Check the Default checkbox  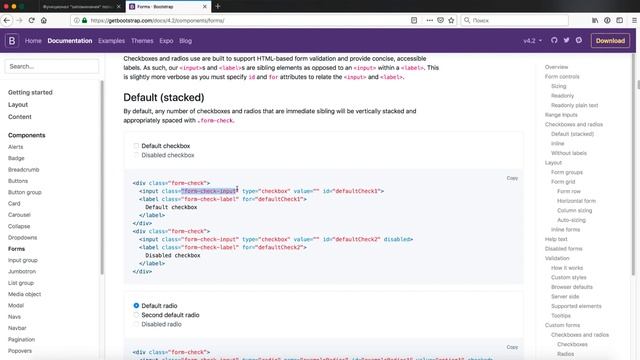pos(136,146)
